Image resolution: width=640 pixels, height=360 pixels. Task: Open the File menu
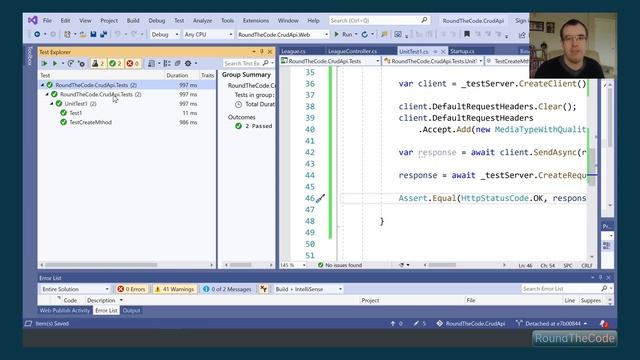click(x=47, y=20)
